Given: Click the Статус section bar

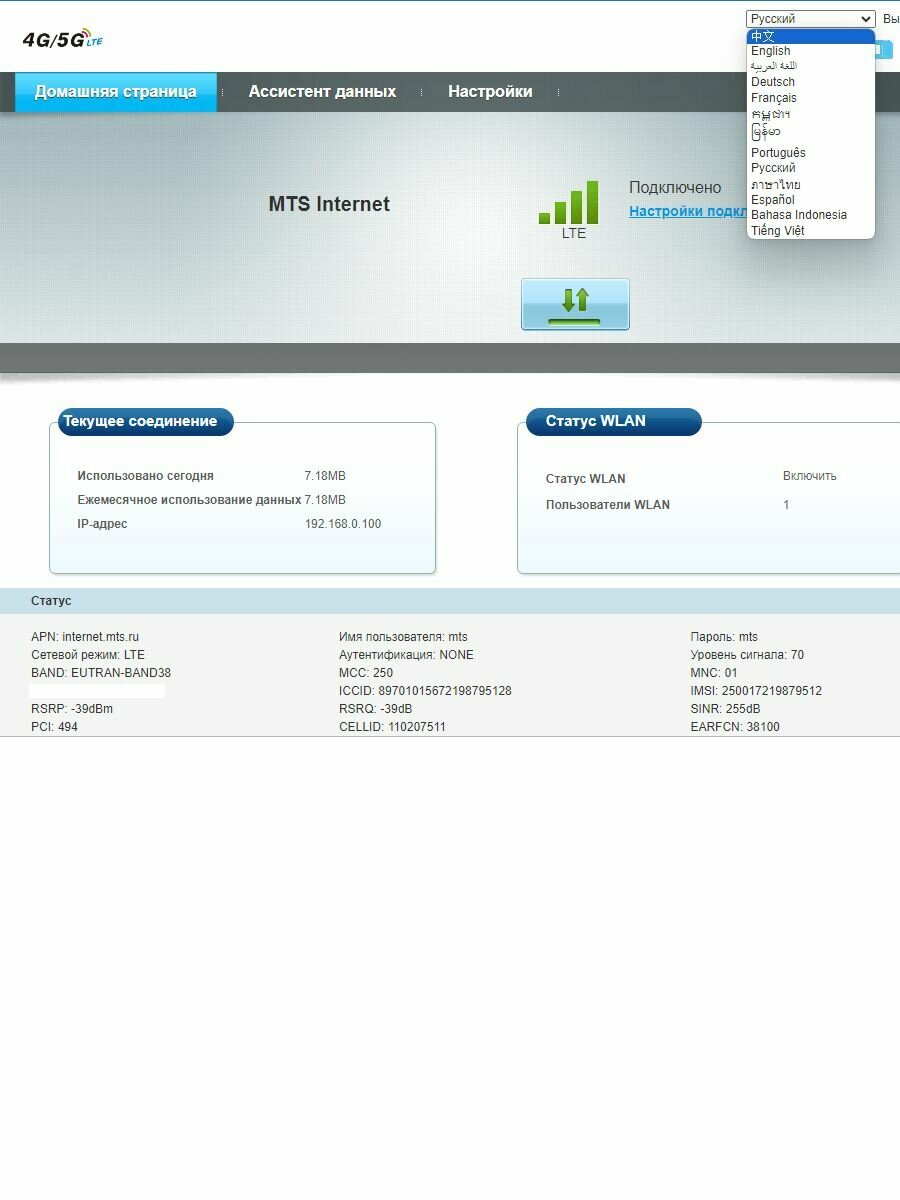Looking at the screenshot, I should [450, 601].
